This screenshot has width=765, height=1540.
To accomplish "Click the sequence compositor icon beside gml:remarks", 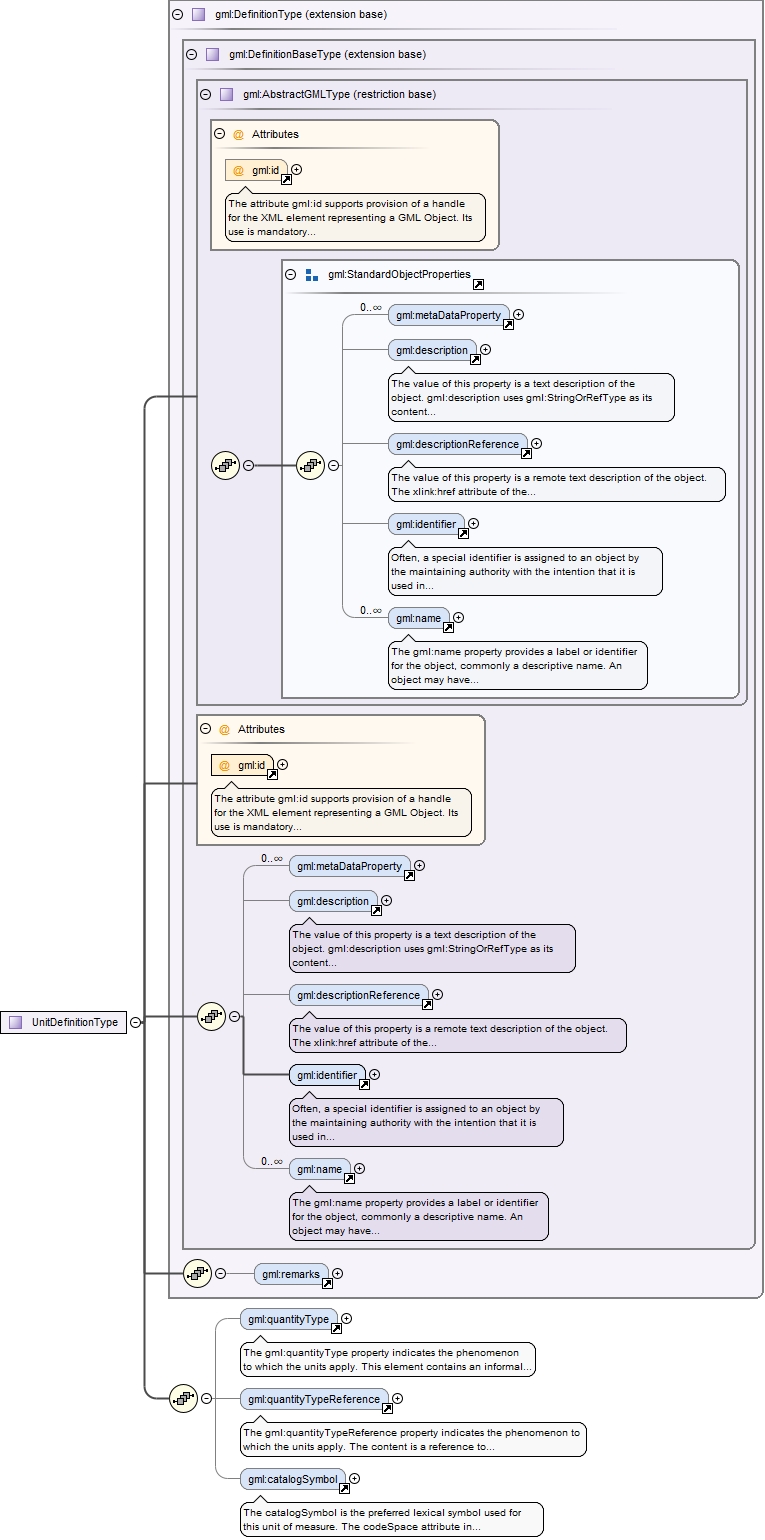I will (x=197, y=1273).
